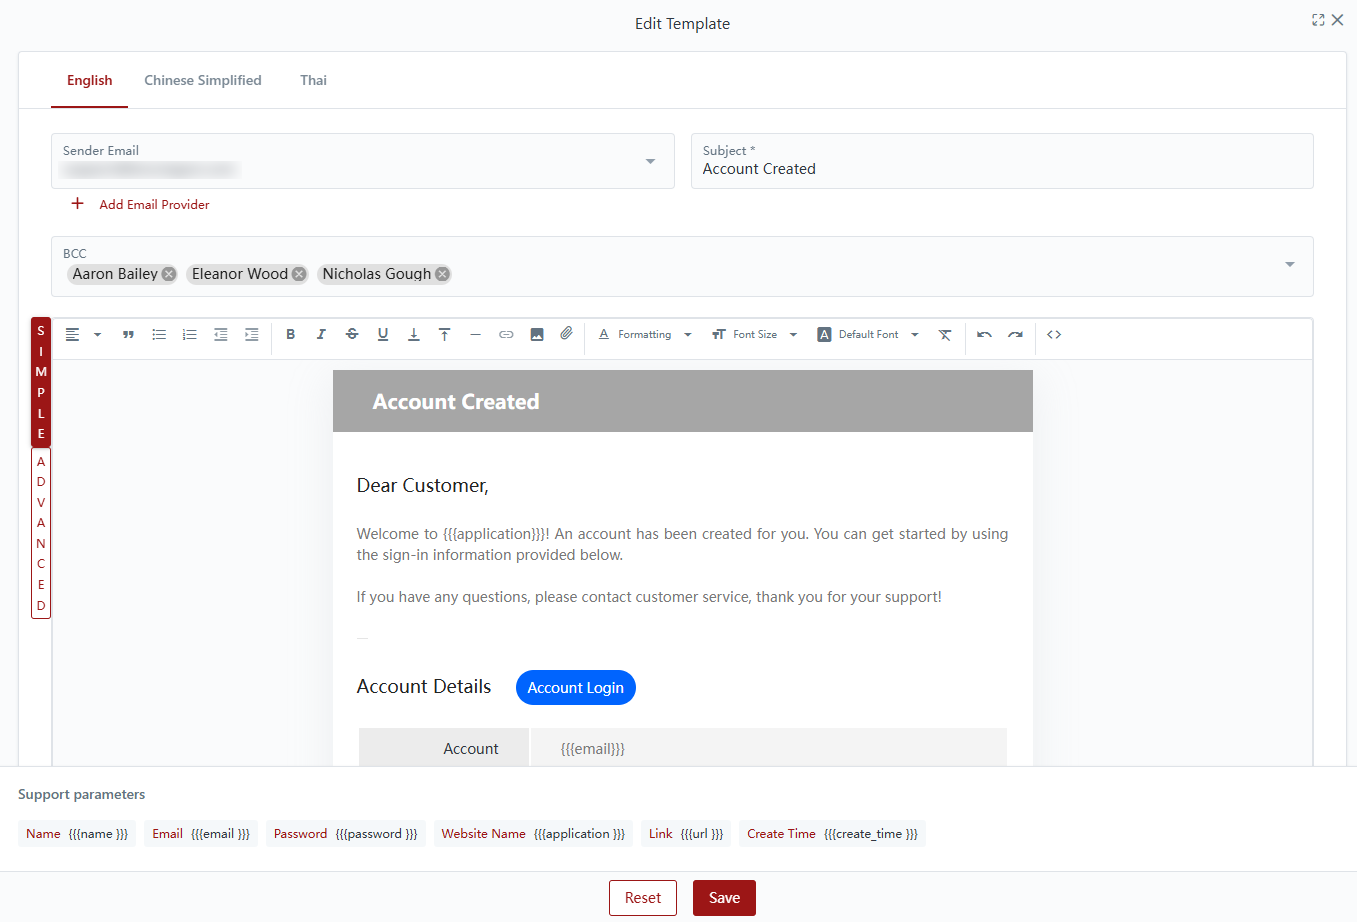Click Add Email Provider link

tap(154, 204)
